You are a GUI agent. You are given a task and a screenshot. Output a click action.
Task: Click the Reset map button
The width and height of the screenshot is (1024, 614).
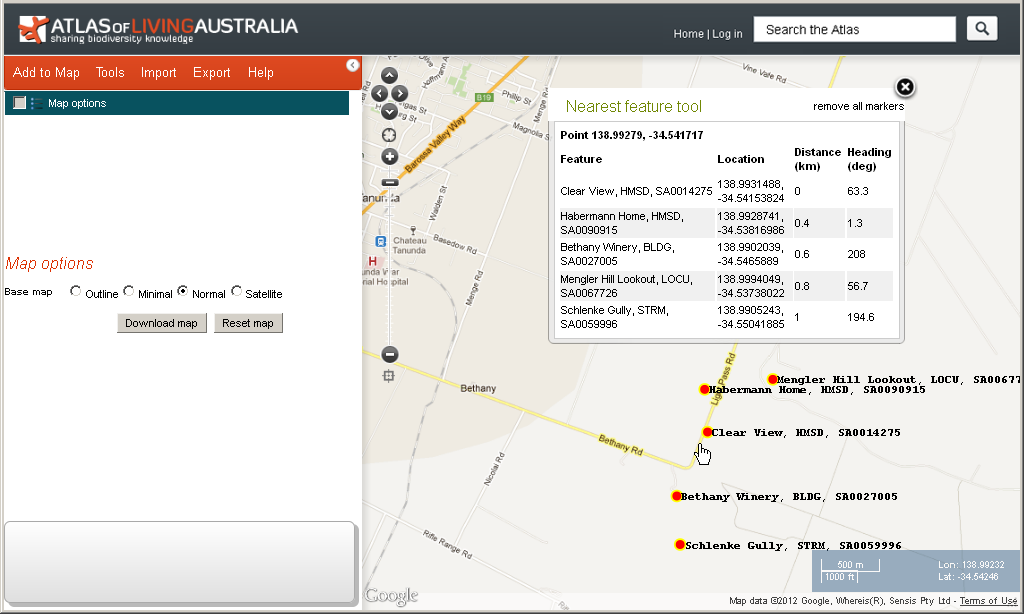[x=248, y=323]
